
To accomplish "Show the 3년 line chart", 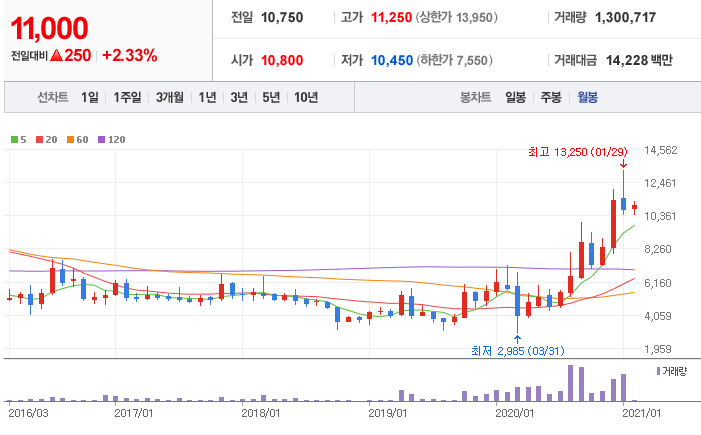I will click(x=239, y=97).
